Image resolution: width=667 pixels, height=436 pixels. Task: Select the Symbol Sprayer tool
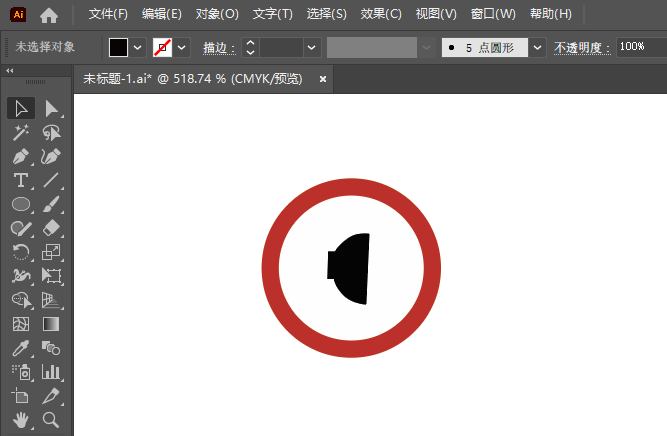pos(21,372)
